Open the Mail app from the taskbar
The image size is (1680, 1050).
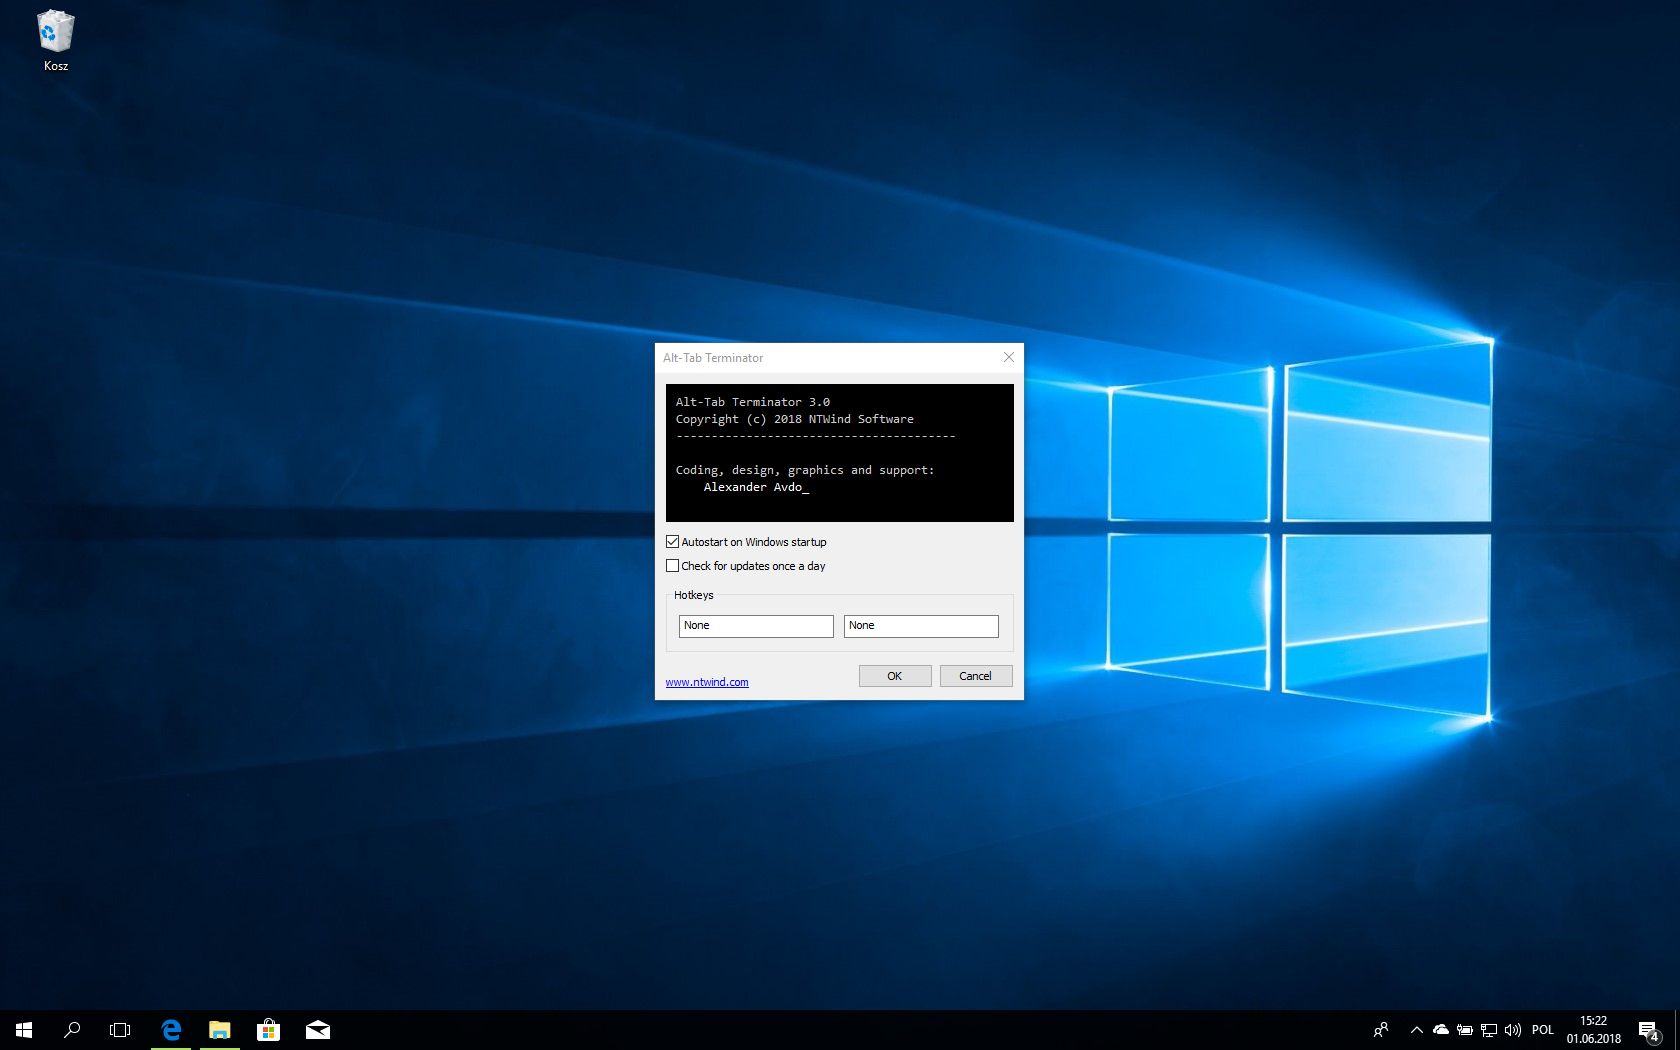(318, 1030)
